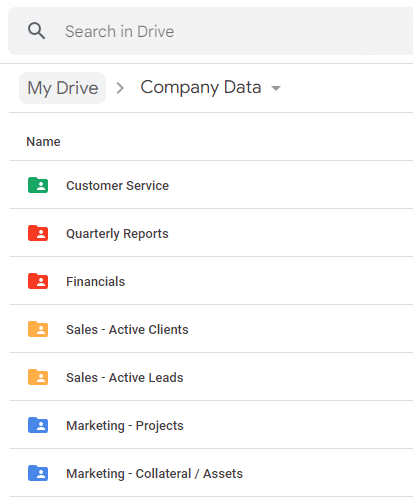
Task: Select the blue Marketing - Projects folder icon
Action: 38,425
